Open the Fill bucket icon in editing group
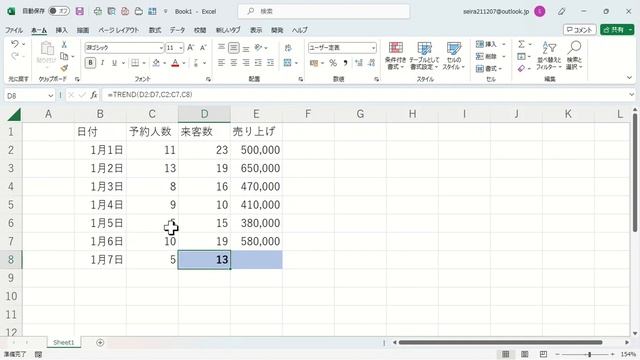 [521, 56]
